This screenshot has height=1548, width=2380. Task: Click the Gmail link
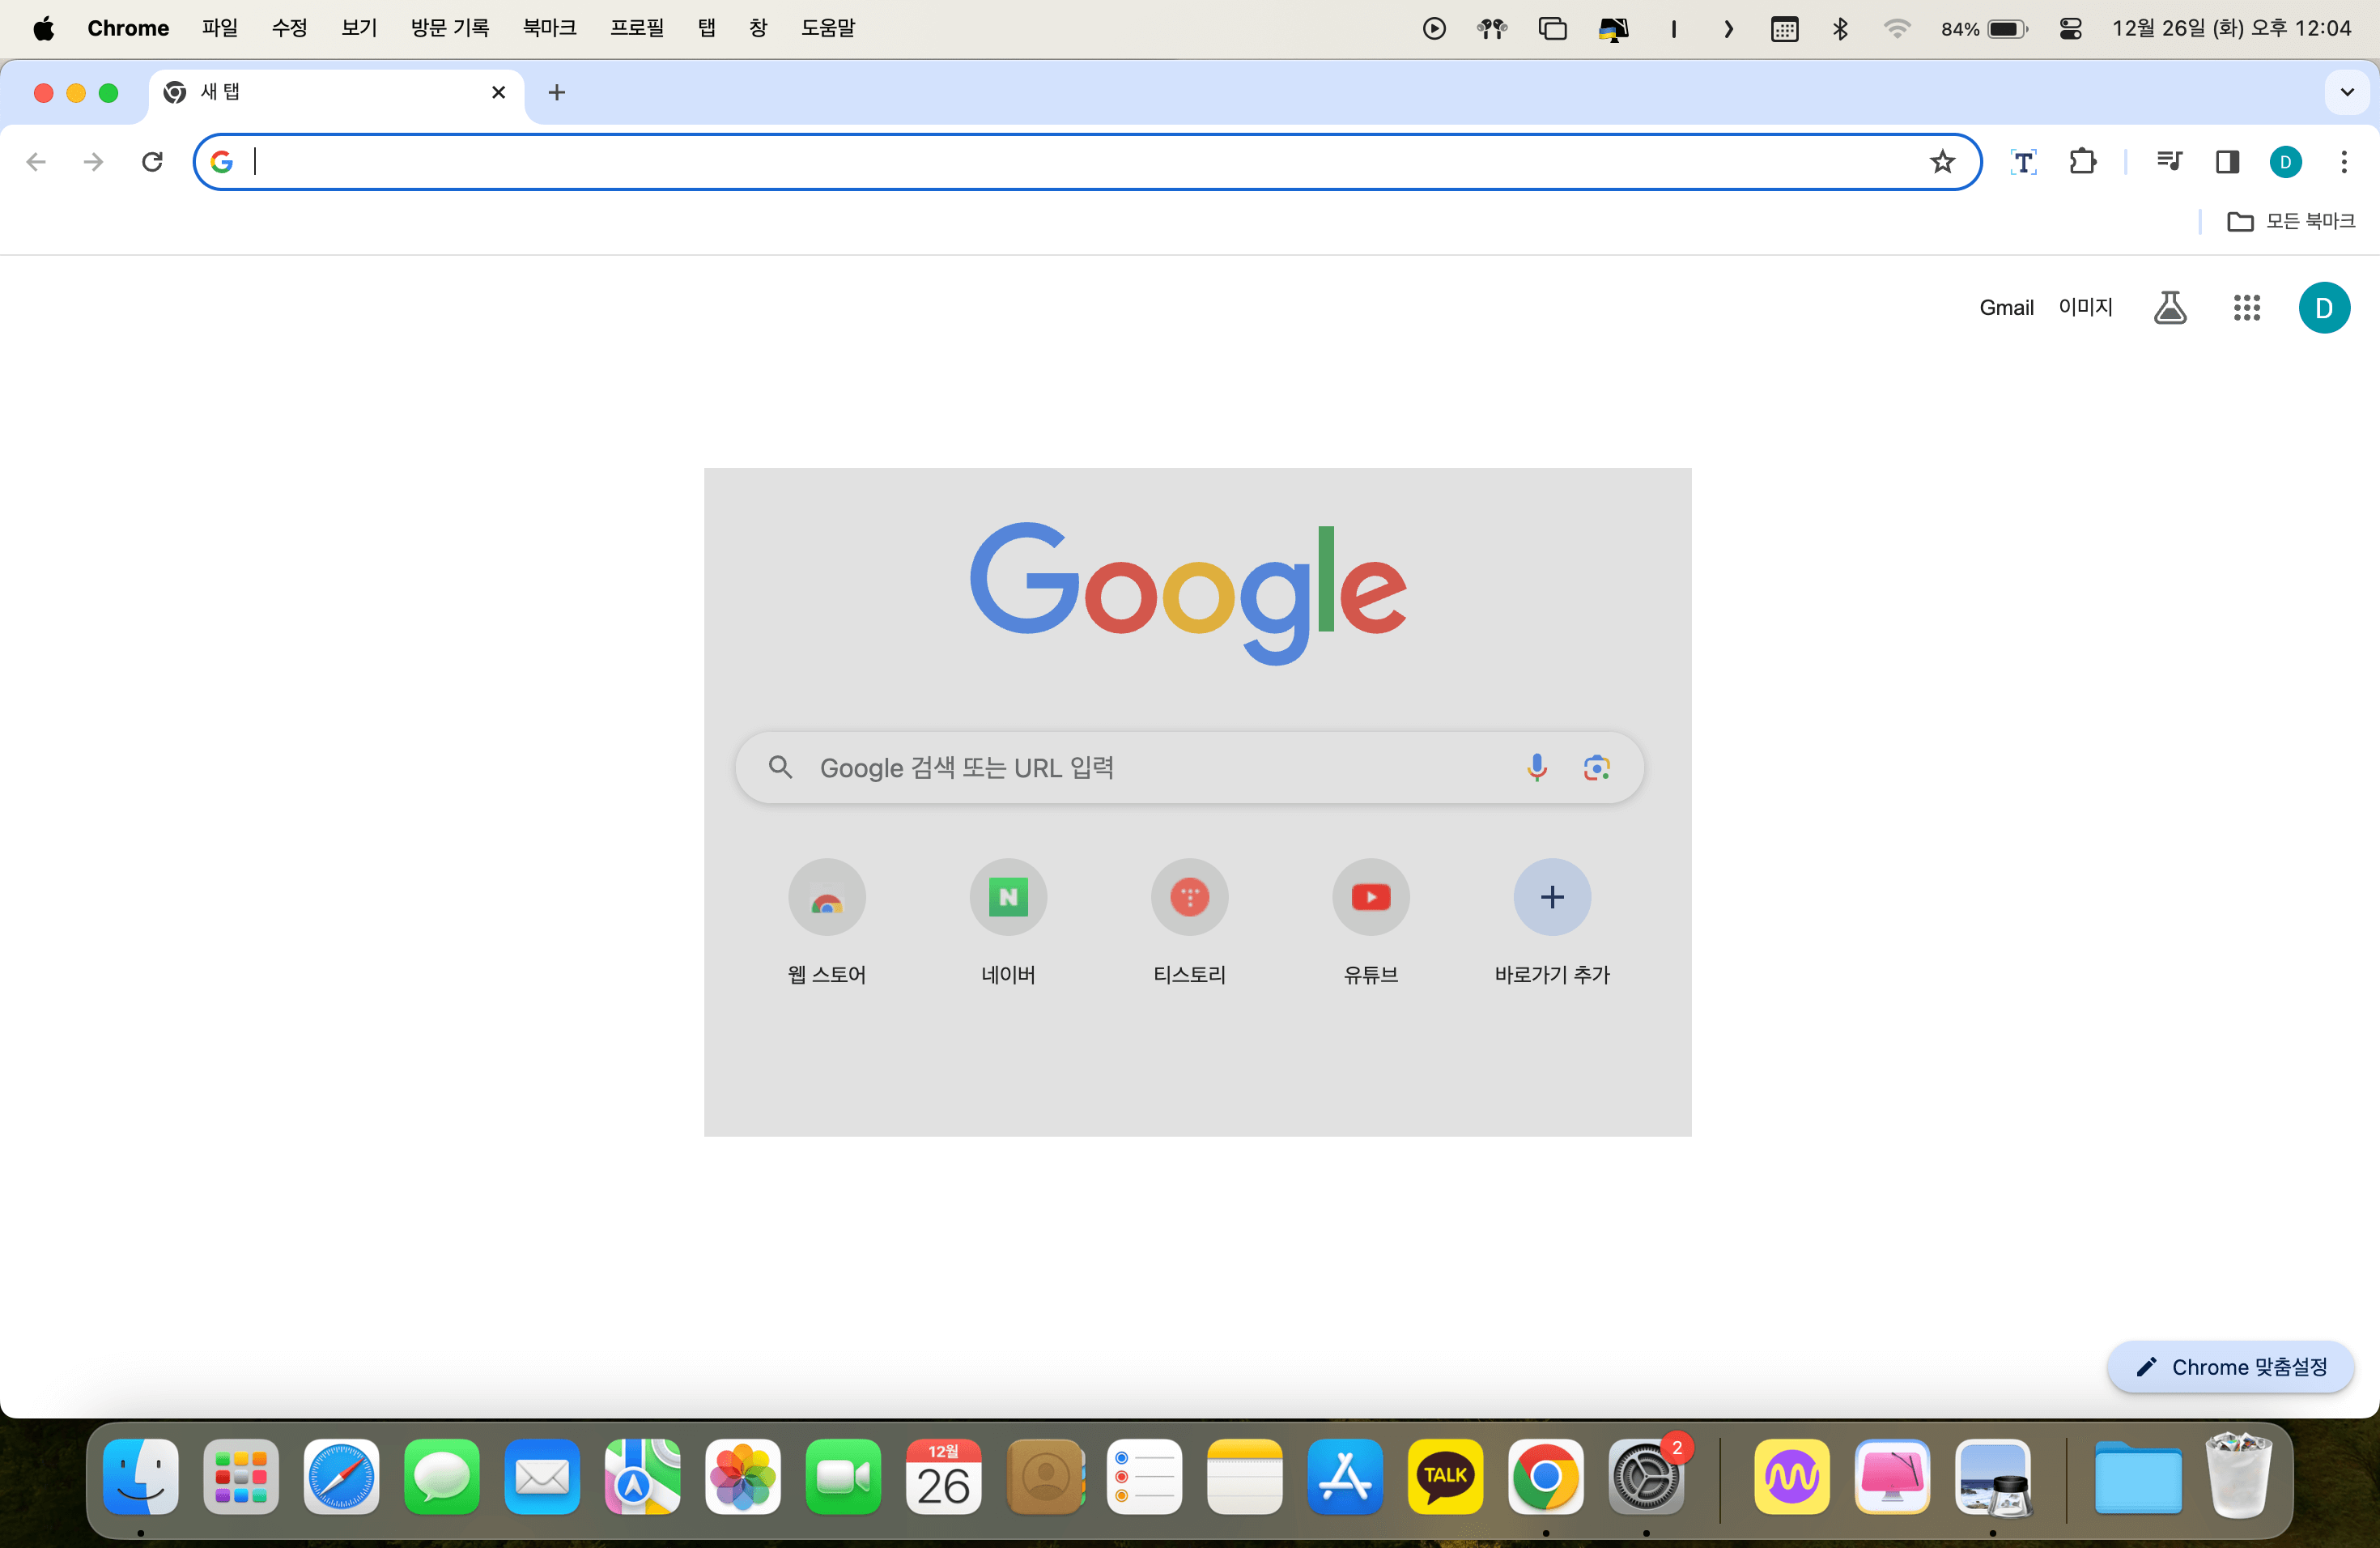2006,308
